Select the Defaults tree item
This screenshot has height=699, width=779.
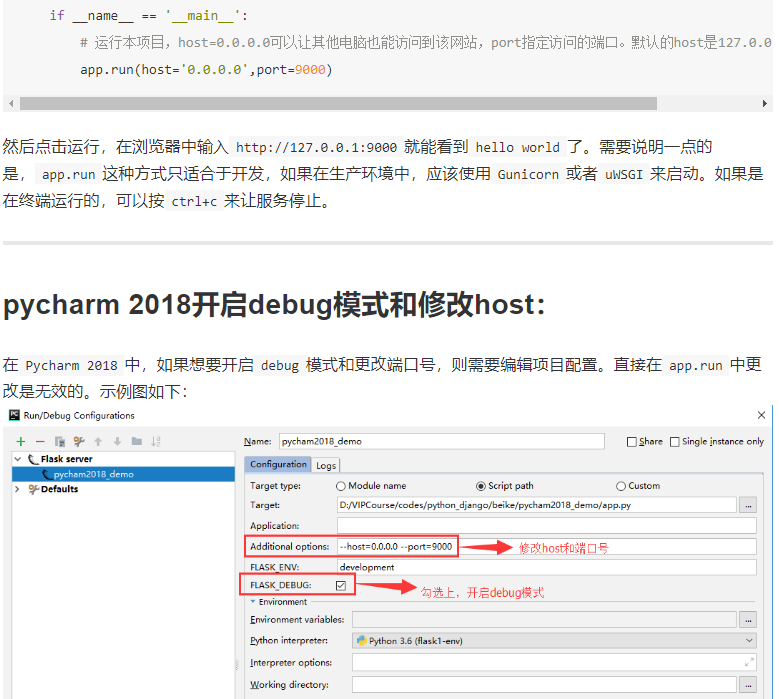[x=59, y=489]
